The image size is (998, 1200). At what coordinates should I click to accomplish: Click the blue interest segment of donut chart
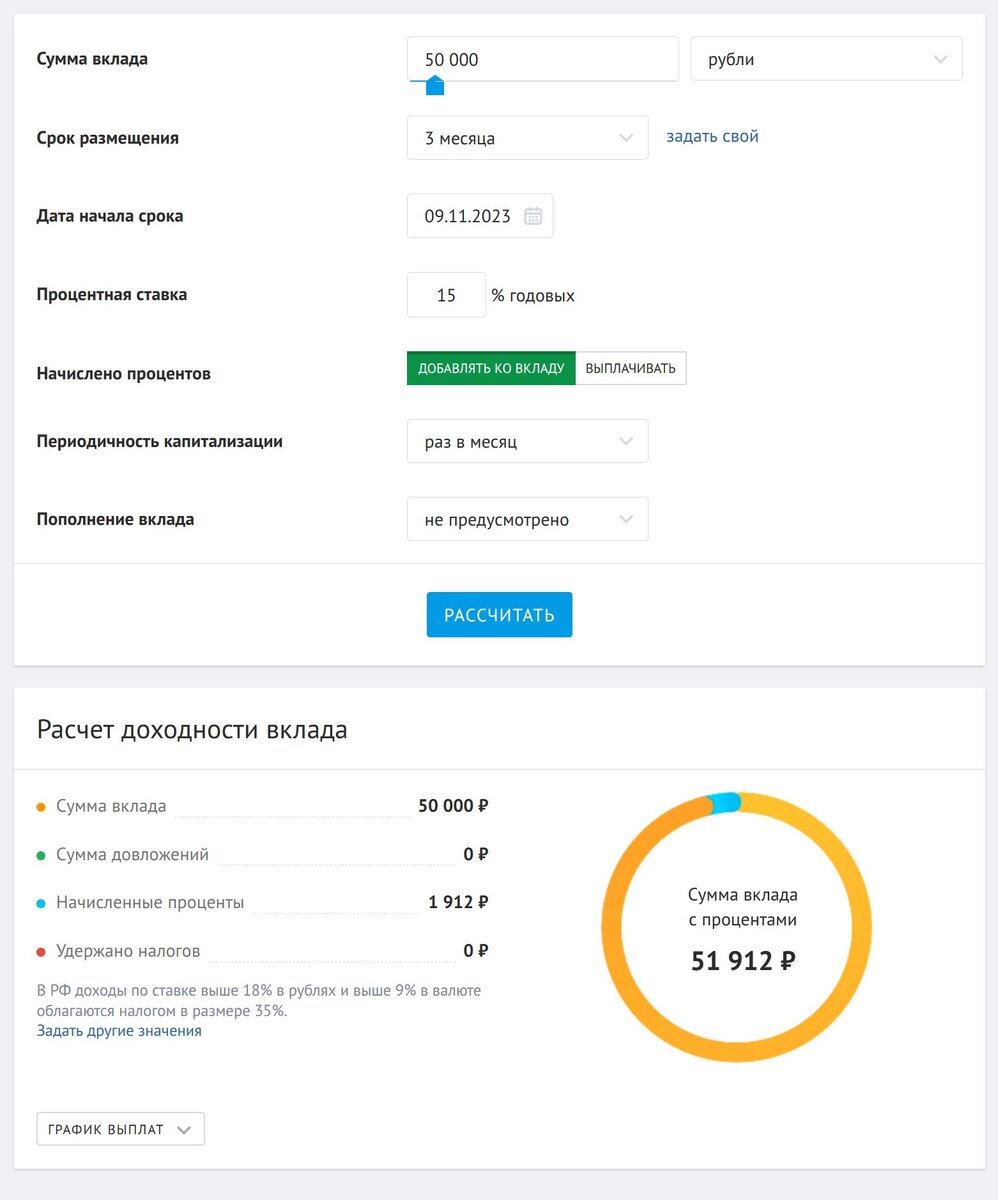[724, 803]
